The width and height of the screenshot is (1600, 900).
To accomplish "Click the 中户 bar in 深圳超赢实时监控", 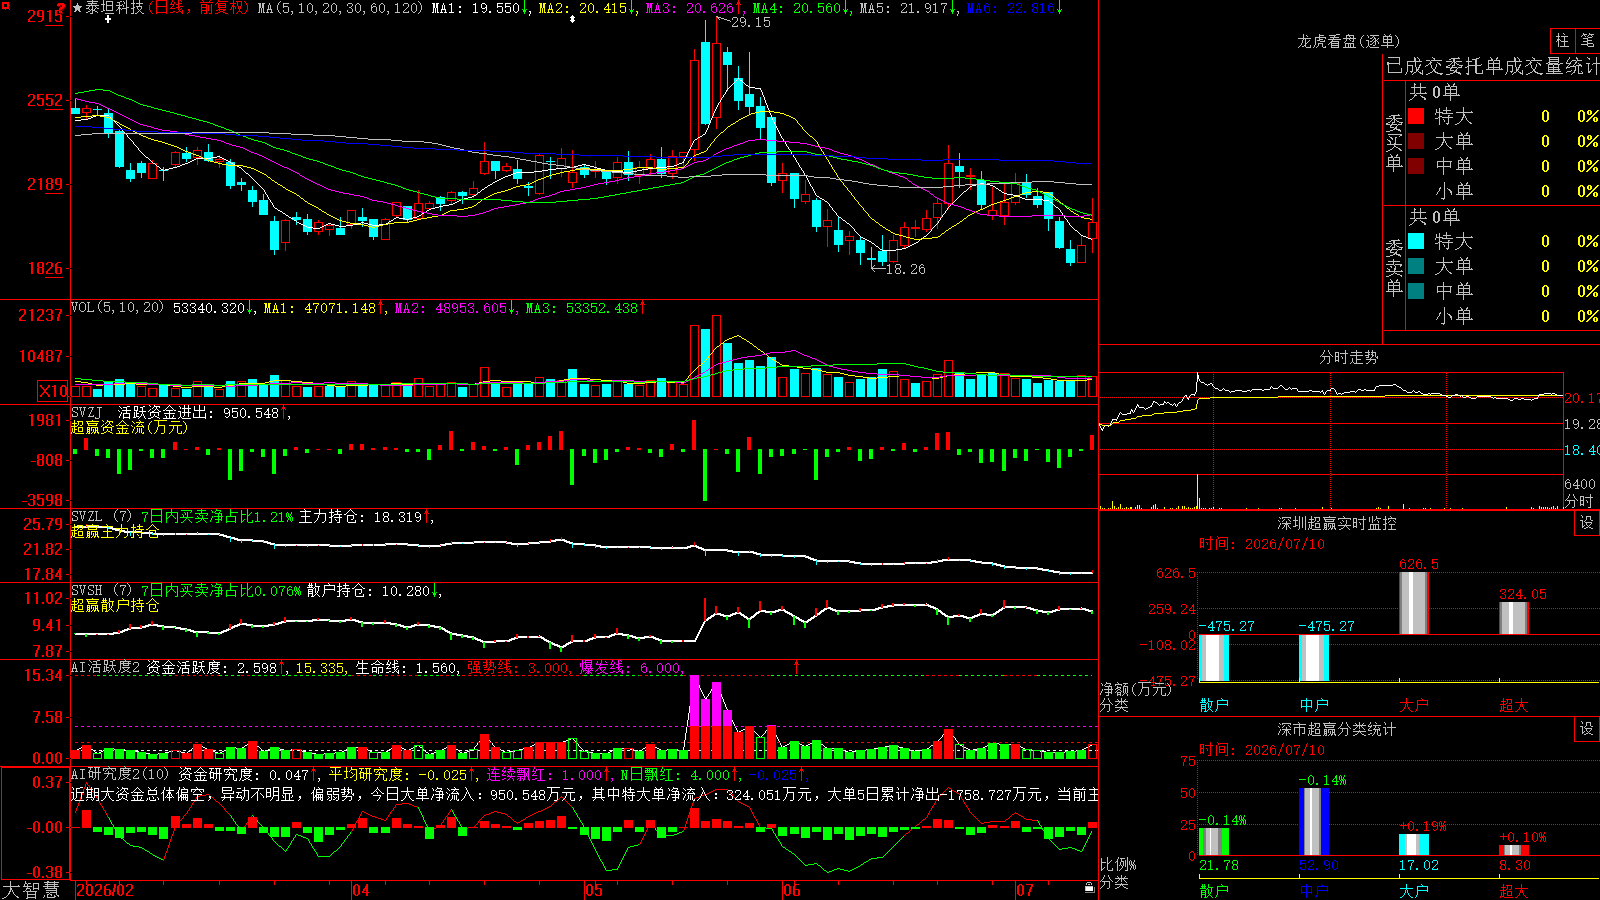I will tap(1314, 658).
